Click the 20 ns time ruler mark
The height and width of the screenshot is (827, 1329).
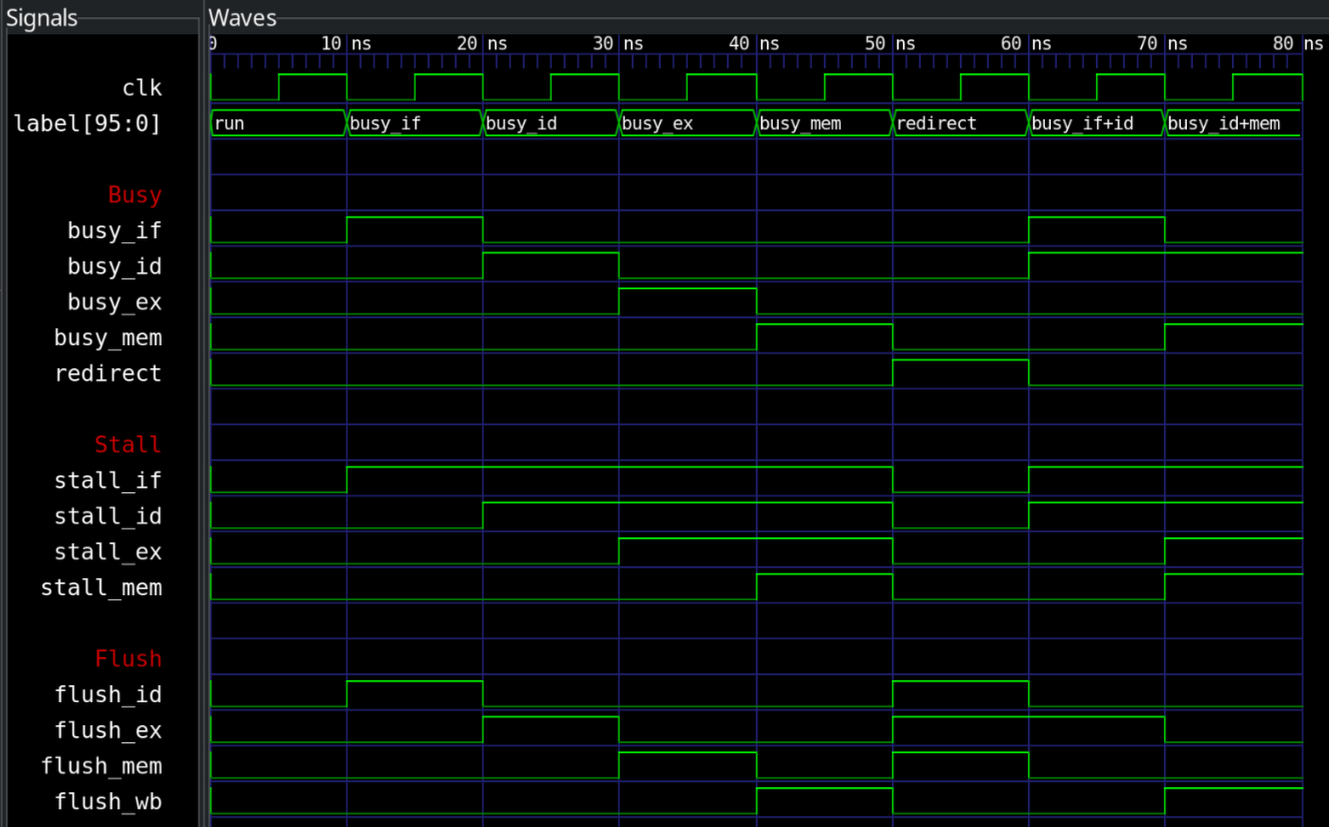(483, 44)
